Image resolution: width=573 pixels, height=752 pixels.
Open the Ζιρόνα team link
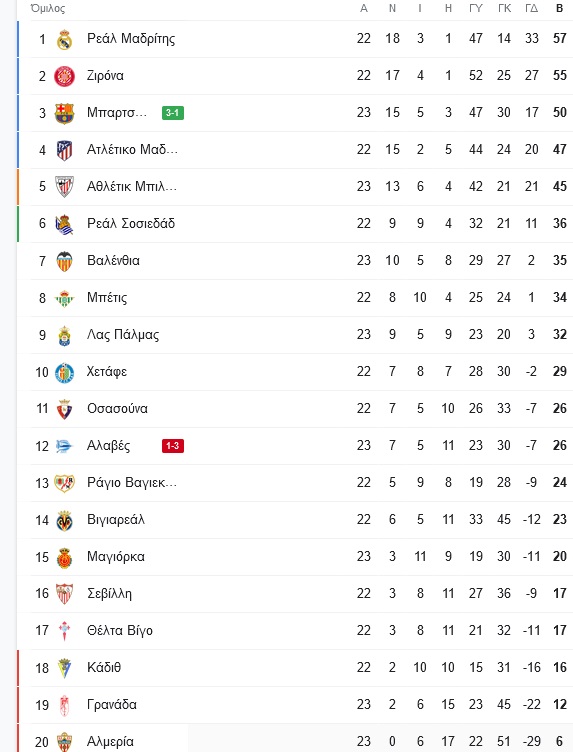tap(105, 76)
